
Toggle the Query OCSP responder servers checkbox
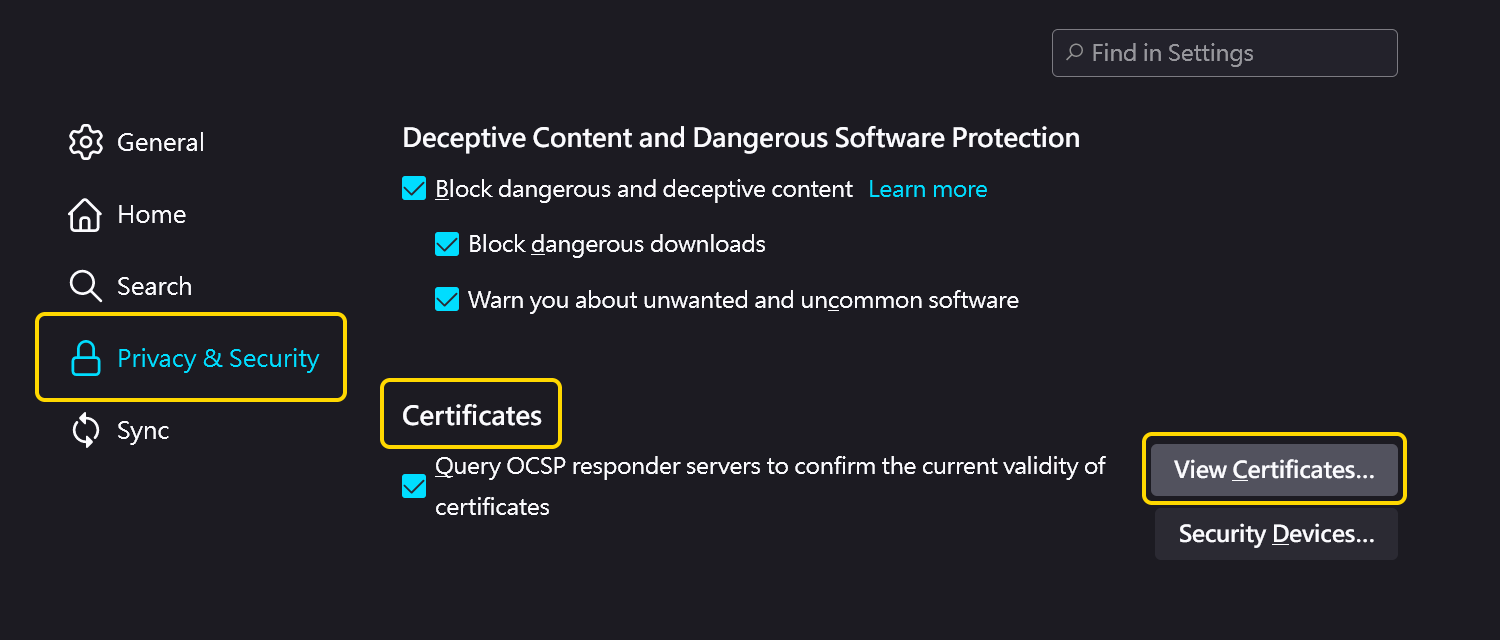click(x=414, y=486)
